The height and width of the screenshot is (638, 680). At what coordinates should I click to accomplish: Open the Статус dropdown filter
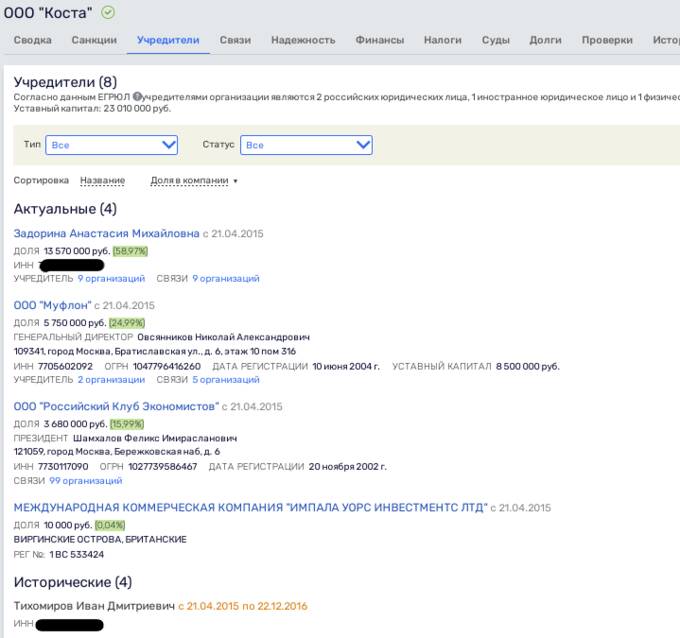pos(306,145)
